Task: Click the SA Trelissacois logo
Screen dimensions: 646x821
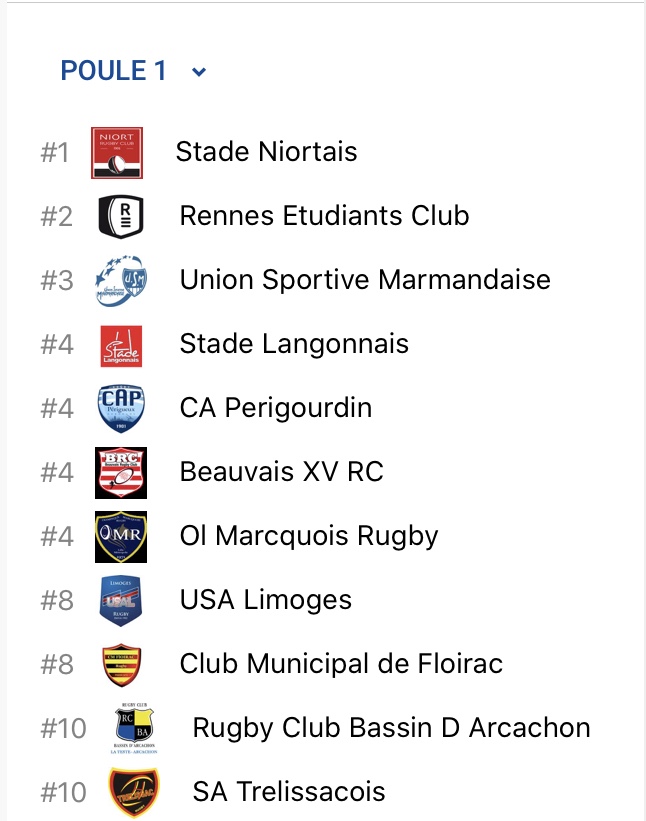Action: 134,792
